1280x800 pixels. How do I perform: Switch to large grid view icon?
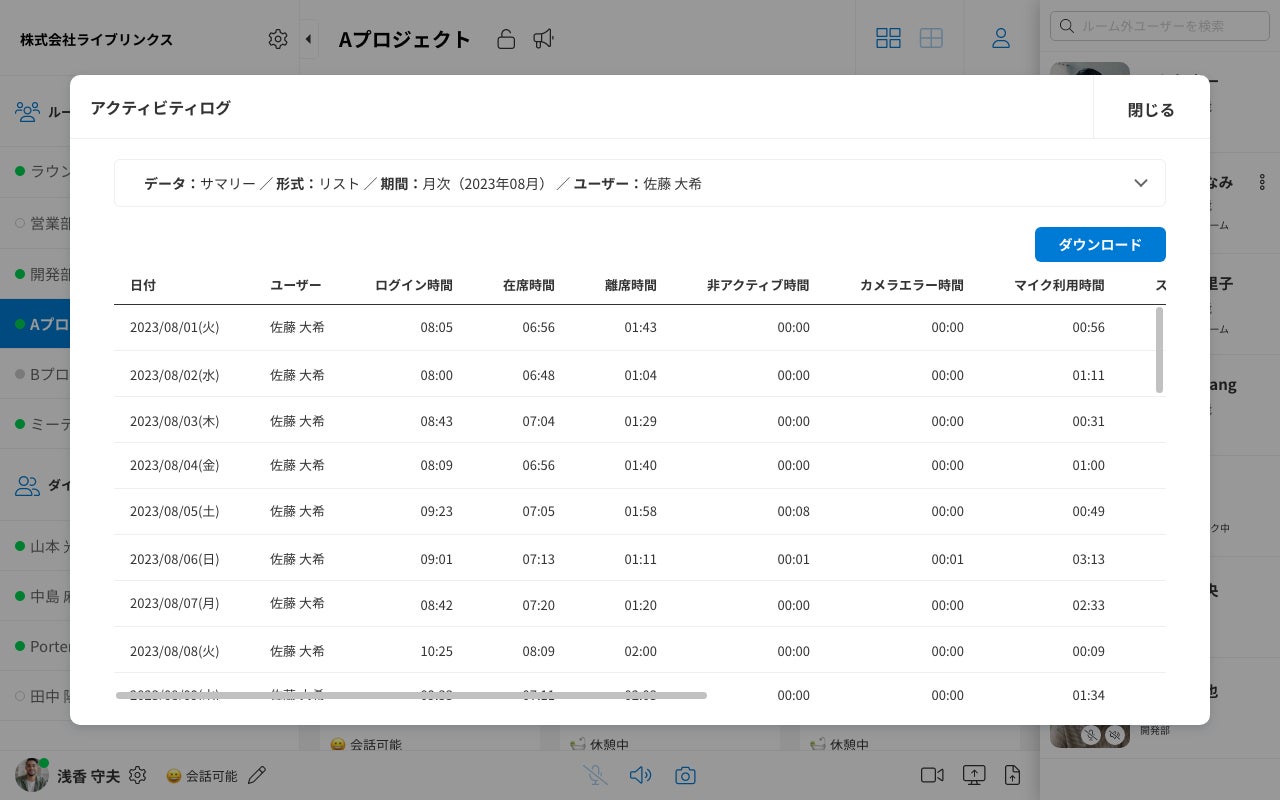coord(931,38)
